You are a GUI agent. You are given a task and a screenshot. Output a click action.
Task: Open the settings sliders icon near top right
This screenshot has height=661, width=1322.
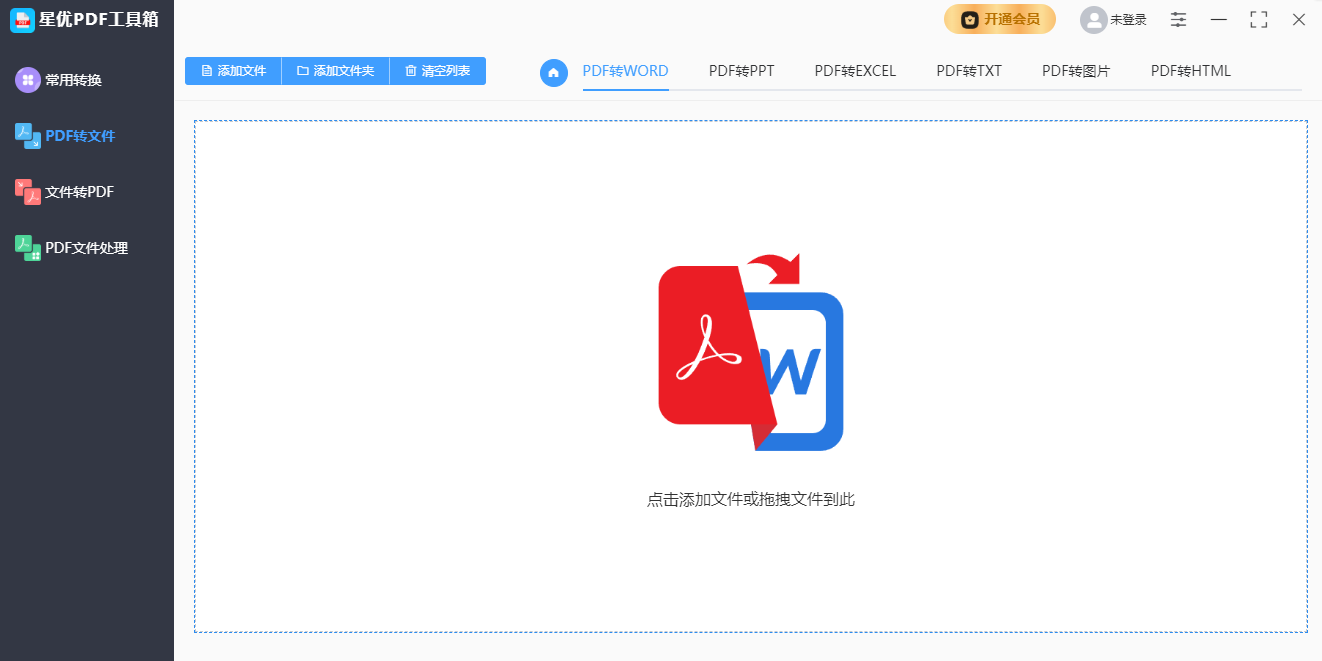[1178, 19]
